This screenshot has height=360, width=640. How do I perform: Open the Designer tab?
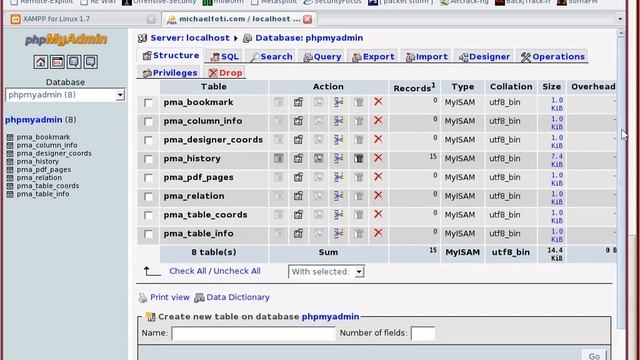coord(484,57)
